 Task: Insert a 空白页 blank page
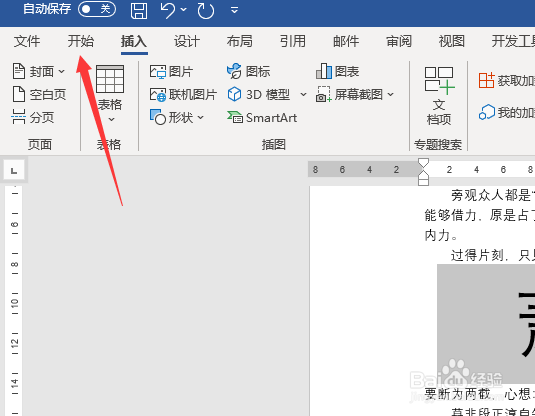click(x=39, y=94)
